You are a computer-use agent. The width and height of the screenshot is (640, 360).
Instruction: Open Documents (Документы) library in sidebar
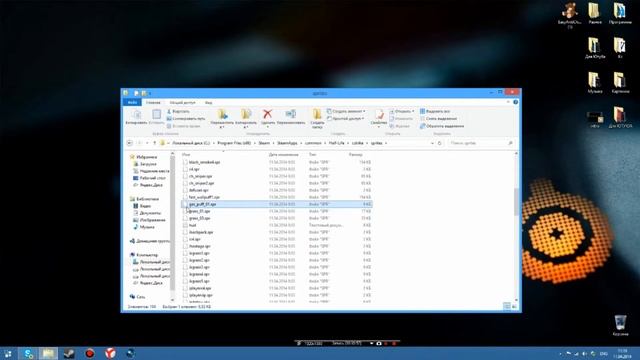(147, 213)
